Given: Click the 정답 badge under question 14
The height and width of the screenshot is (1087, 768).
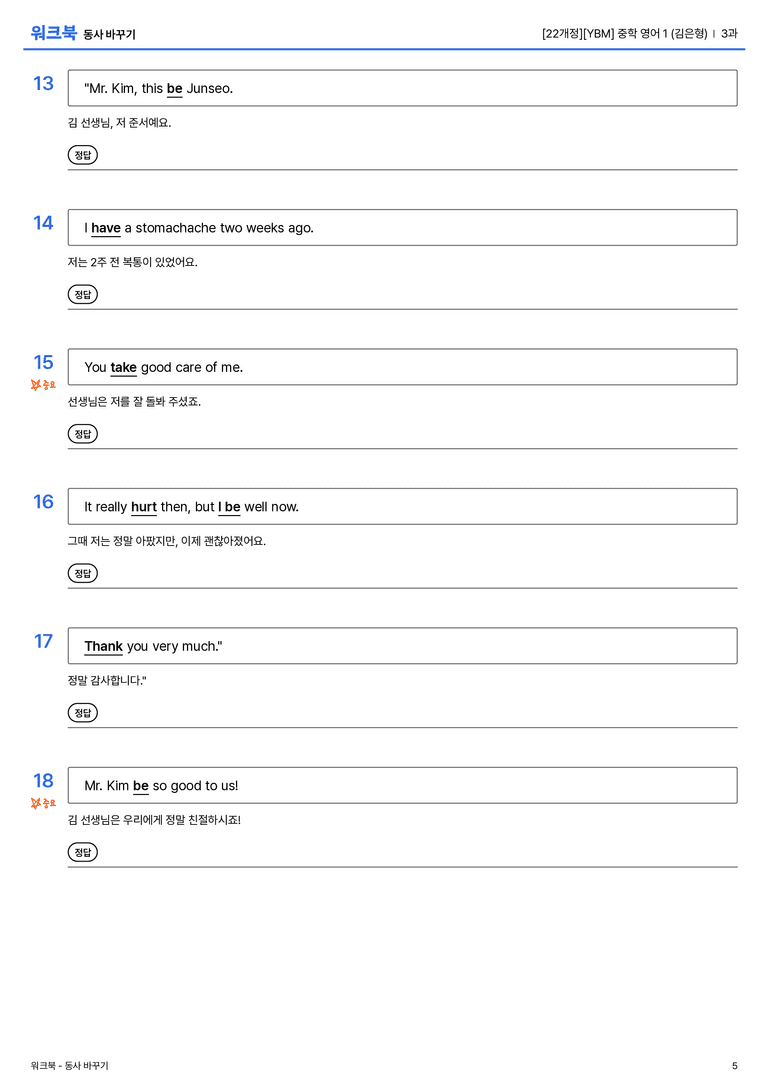Looking at the screenshot, I should (x=82, y=295).
